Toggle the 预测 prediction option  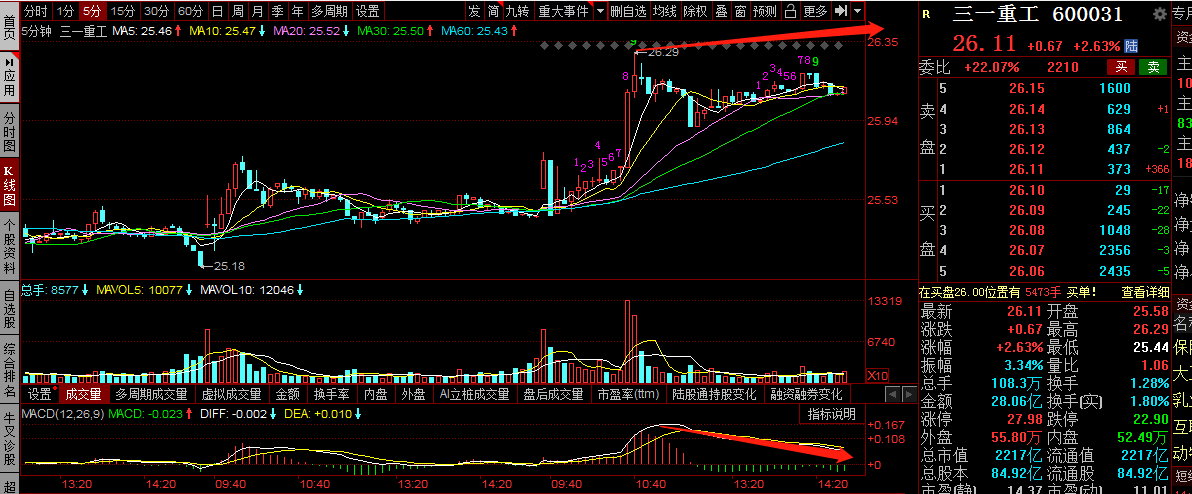pos(765,11)
